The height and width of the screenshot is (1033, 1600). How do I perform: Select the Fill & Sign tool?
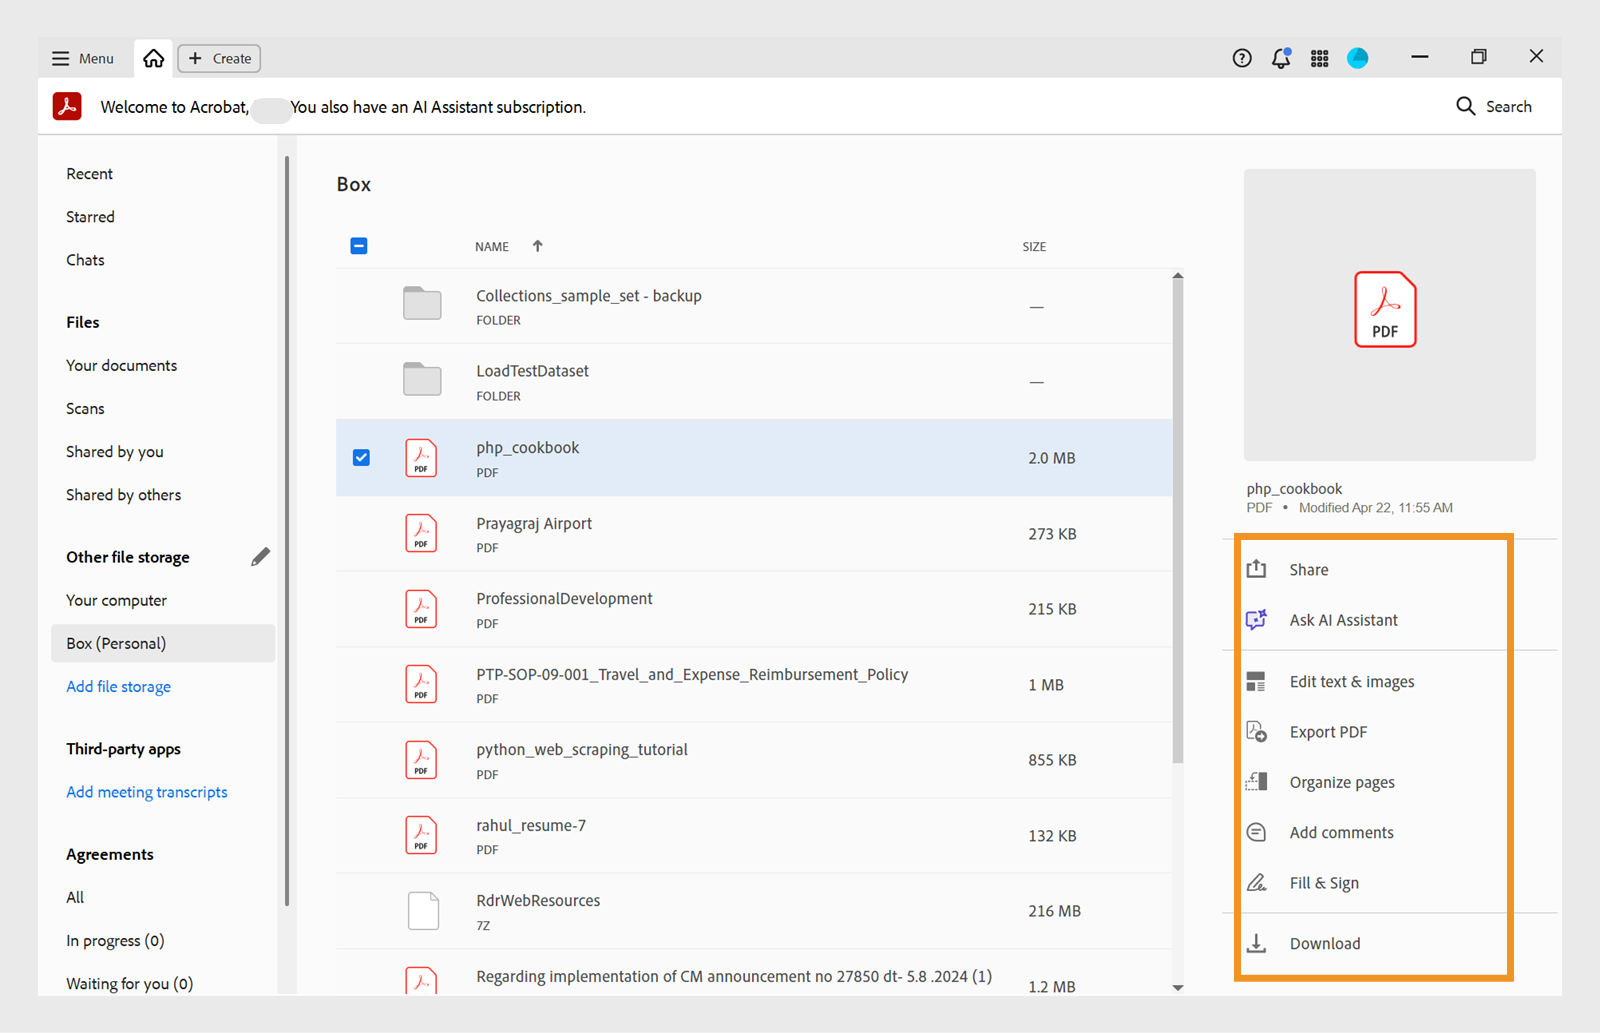point(1324,882)
